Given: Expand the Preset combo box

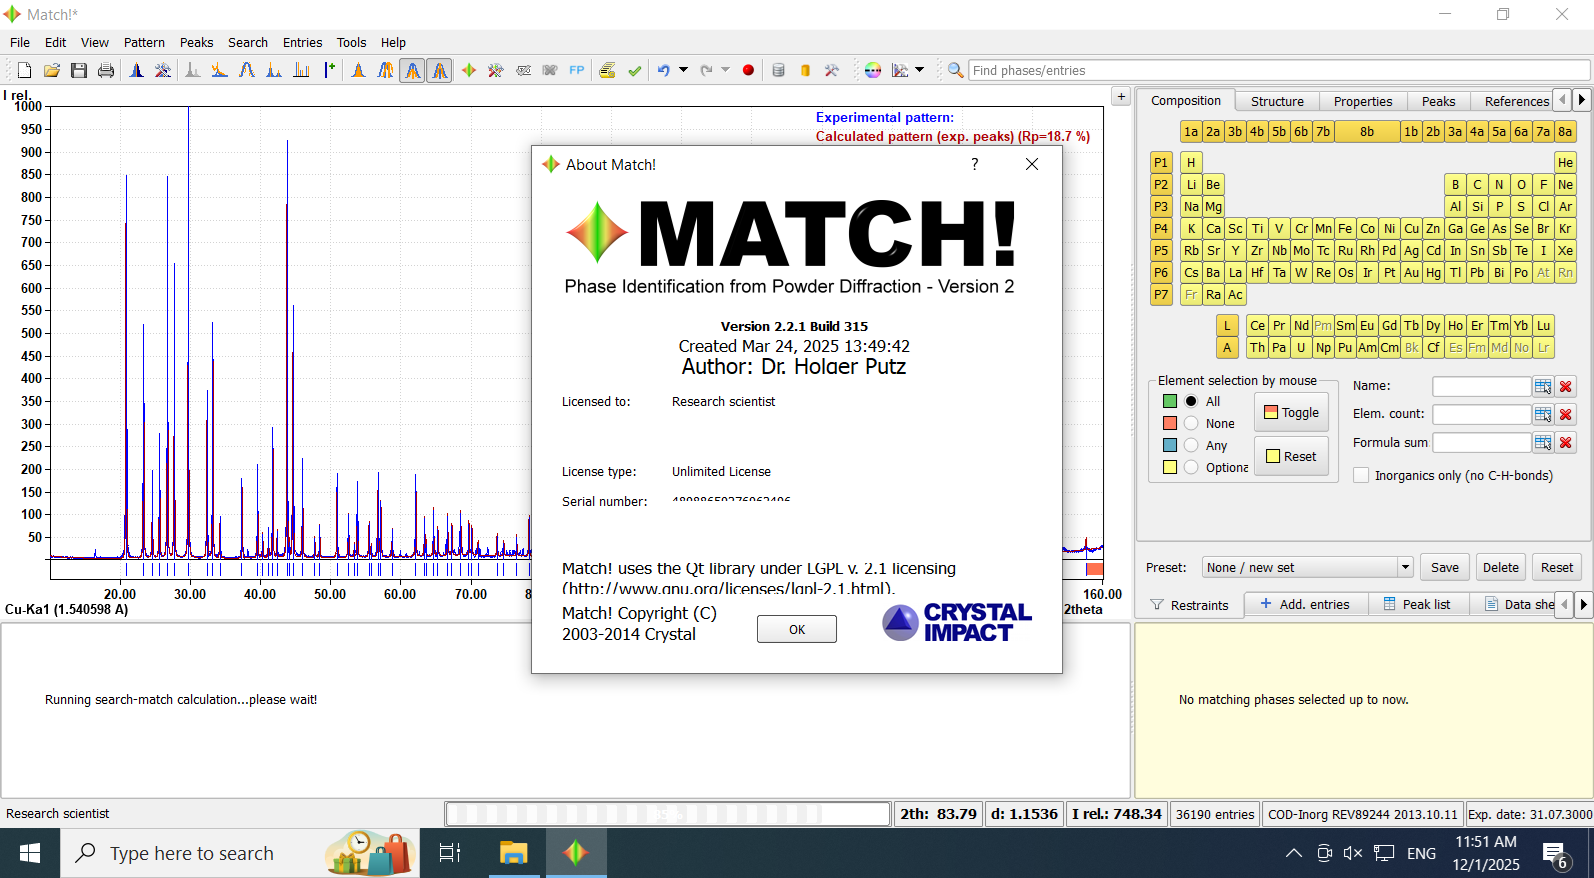Looking at the screenshot, I should coord(1404,567).
